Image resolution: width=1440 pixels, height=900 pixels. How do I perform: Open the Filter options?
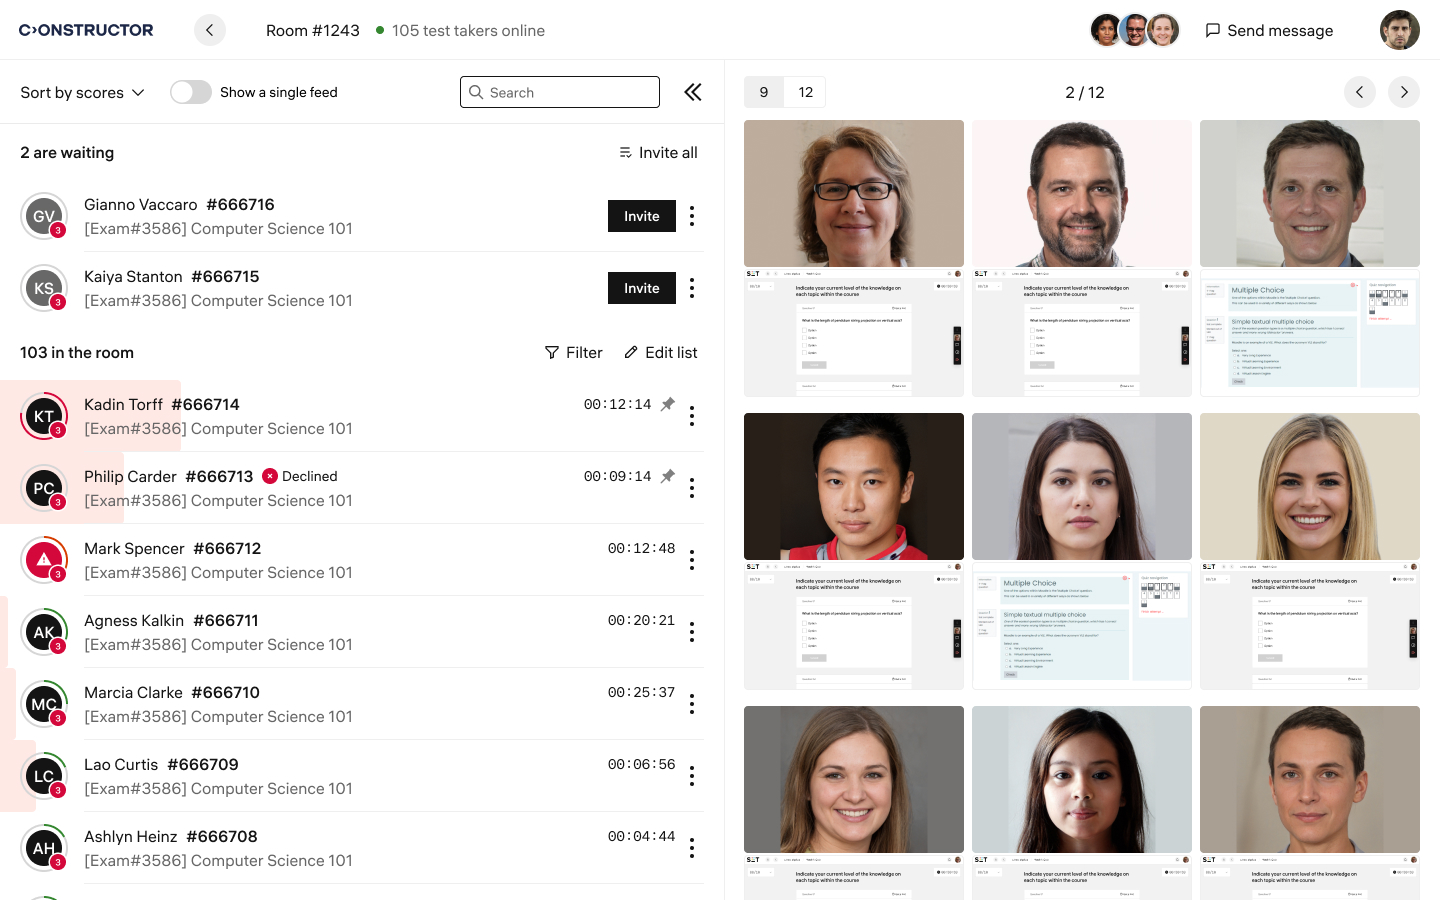click(x=573, y=352)
